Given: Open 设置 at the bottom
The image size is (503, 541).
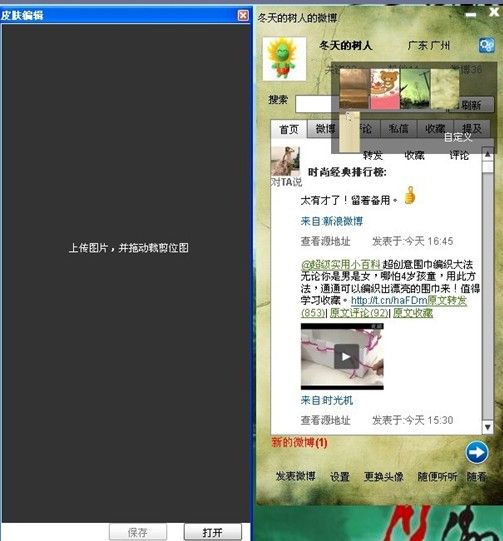Looking at the screenshot, I should (340, 476).
